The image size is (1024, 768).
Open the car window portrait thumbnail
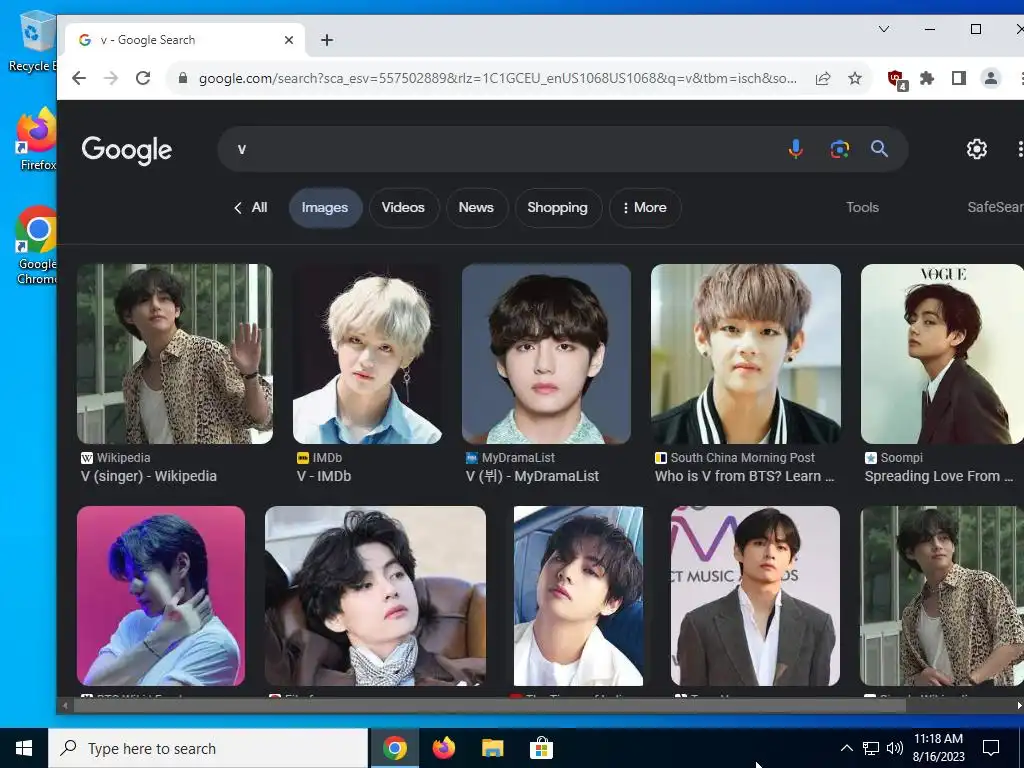click(x=578, y=596)
